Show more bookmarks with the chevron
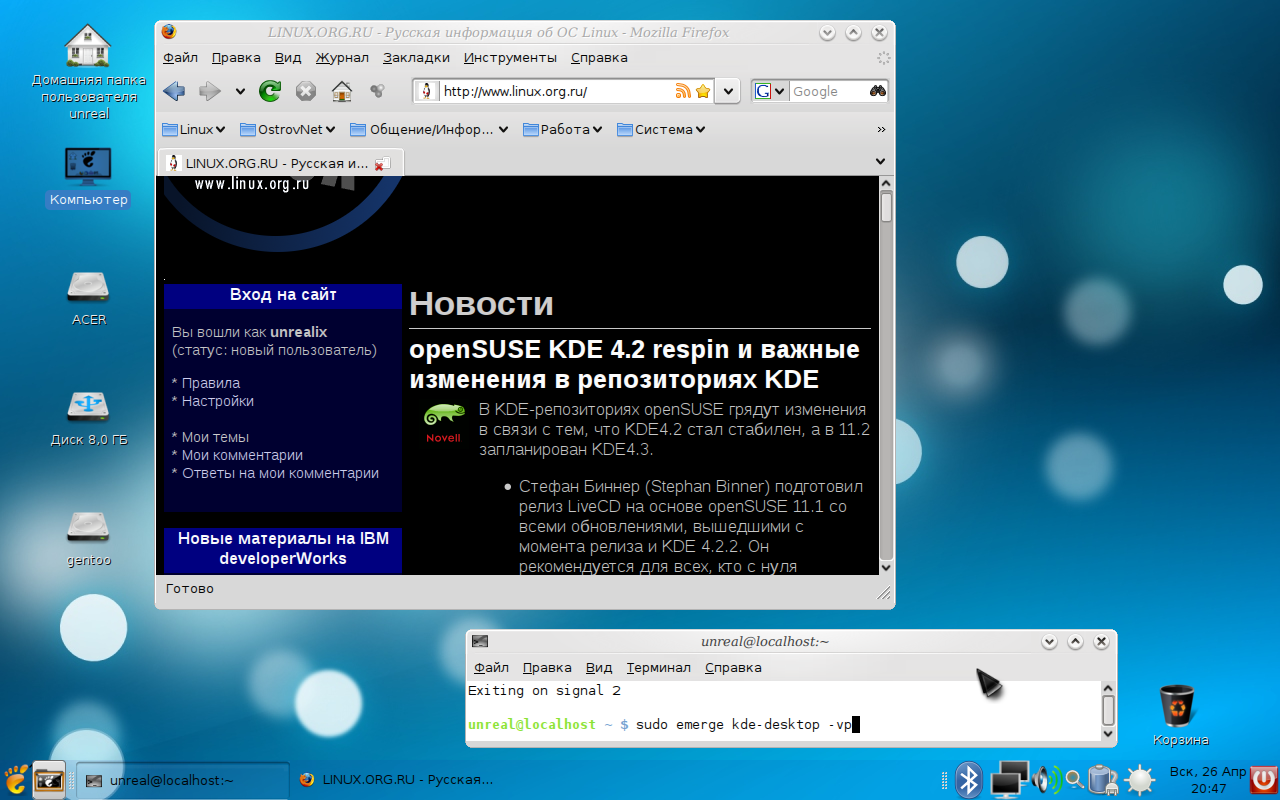Image resolution: width=1280 pixels, height=800 pixels. point(881,129)
